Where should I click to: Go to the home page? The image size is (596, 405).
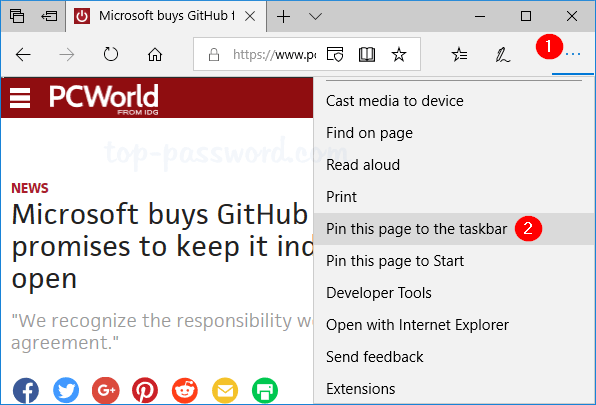click(155, 55)
